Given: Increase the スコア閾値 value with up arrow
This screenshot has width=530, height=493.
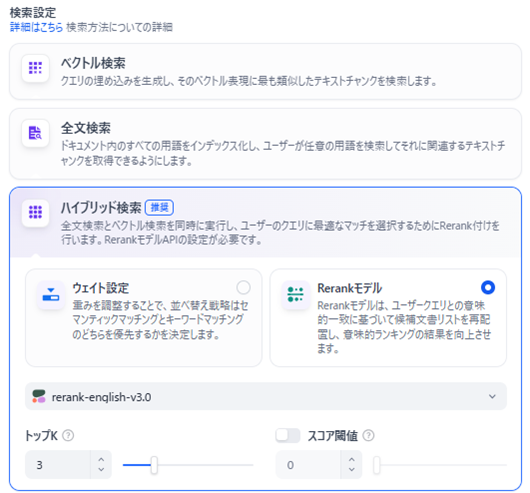Looking at the screenshot, I should 352,460.
